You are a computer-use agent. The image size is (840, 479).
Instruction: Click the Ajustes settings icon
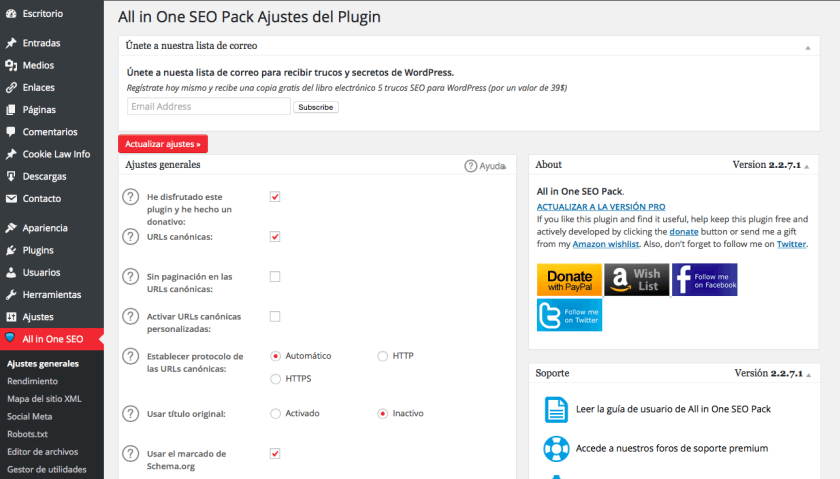point(11,317)
